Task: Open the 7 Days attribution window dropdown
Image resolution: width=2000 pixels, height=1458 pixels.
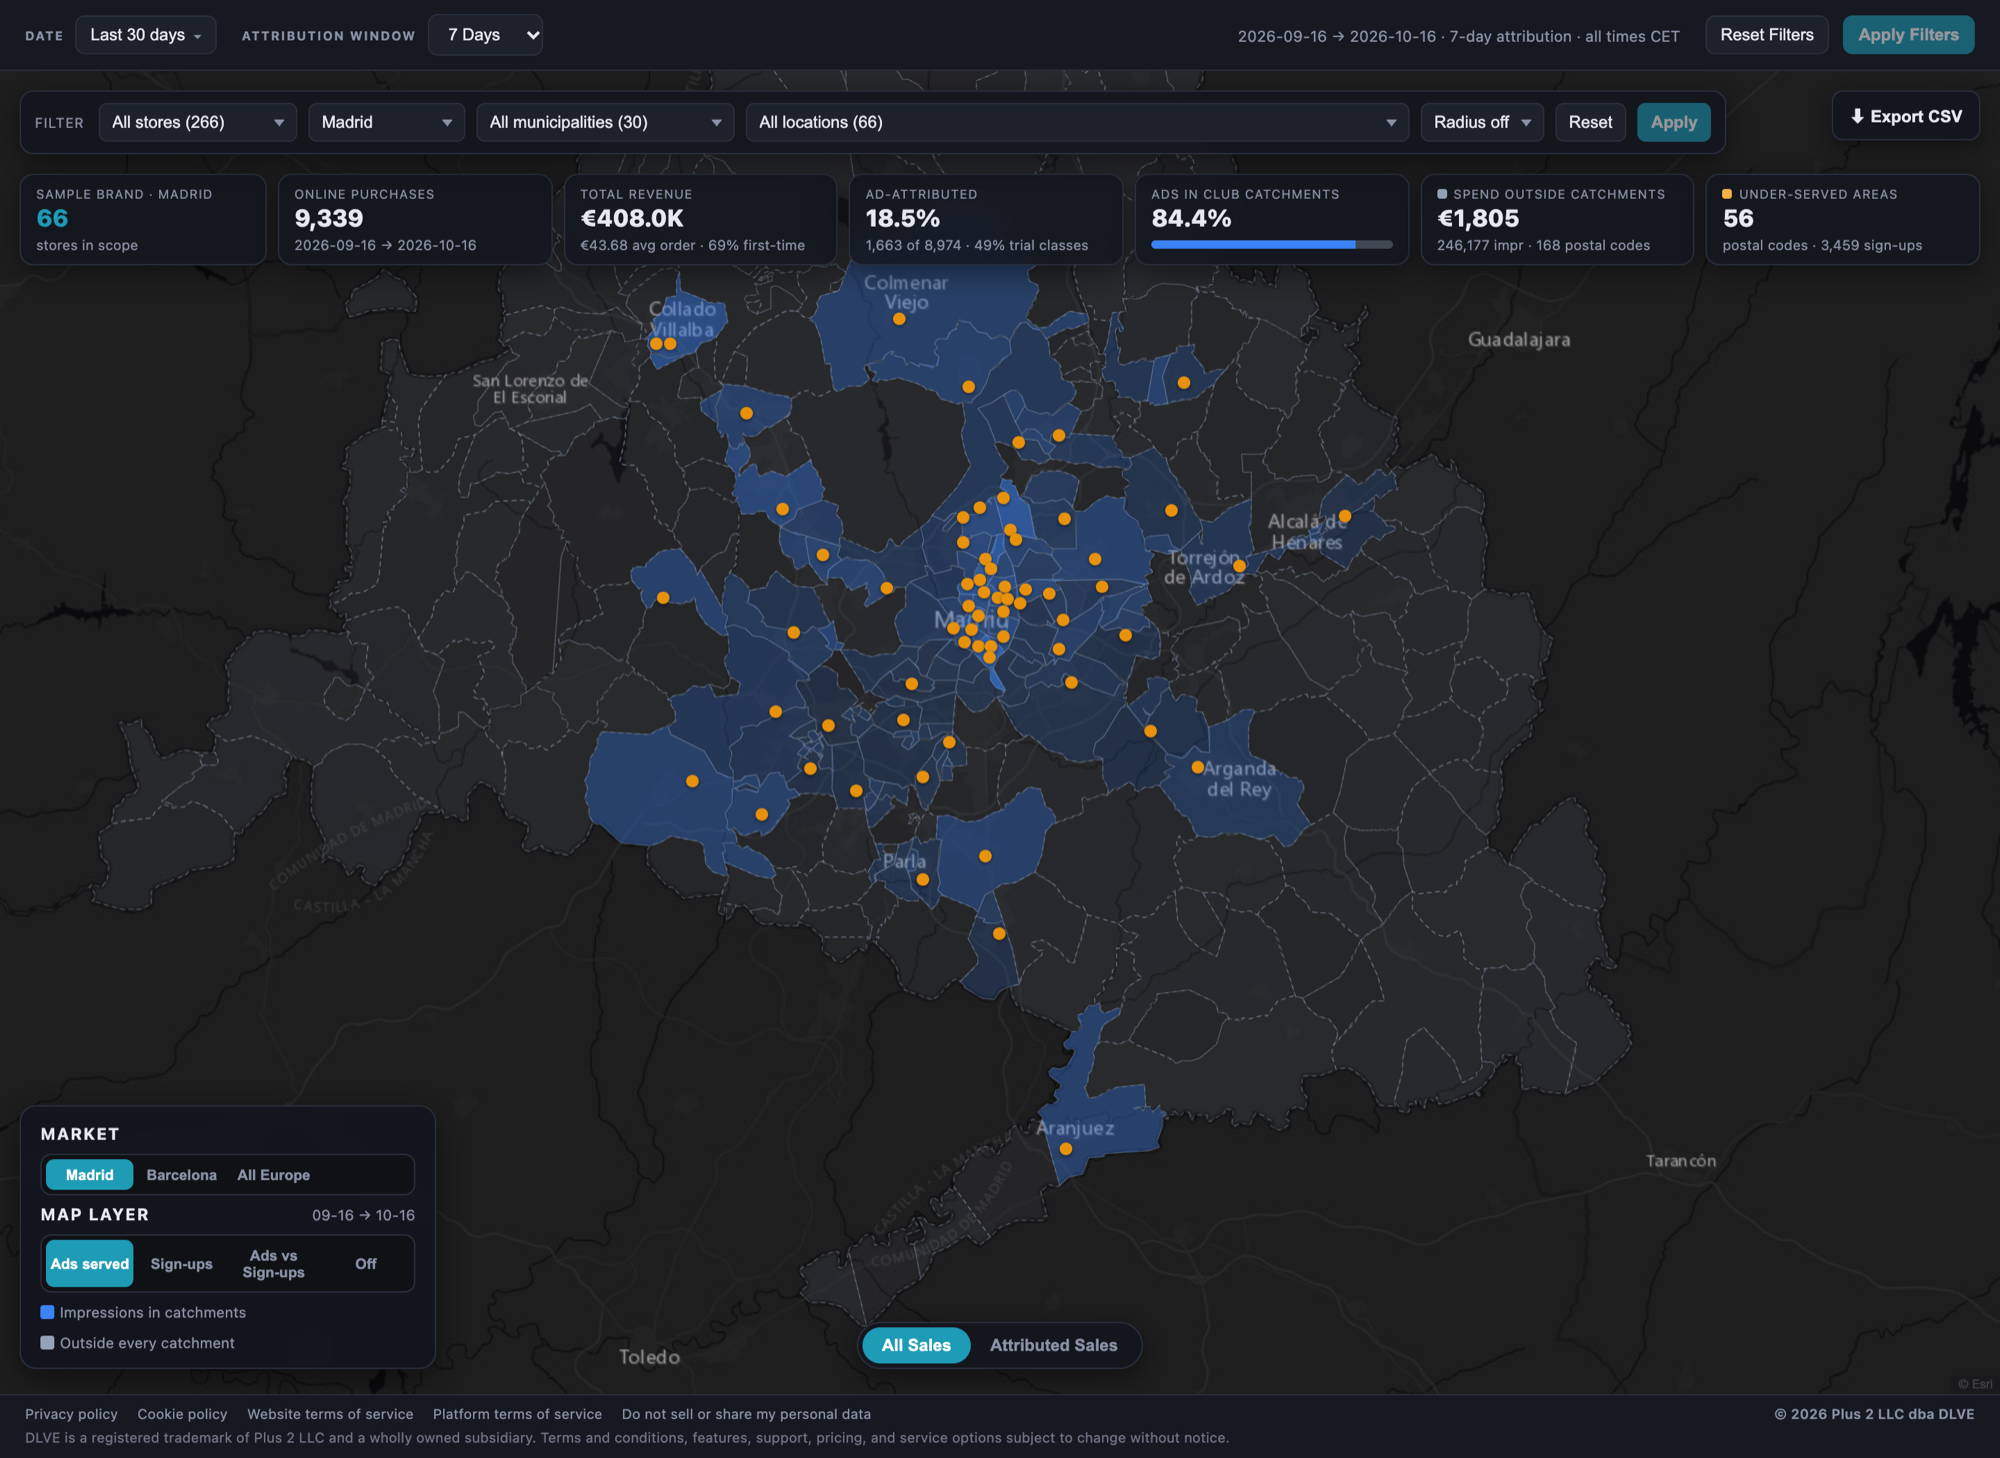Action: coord(486,35)
